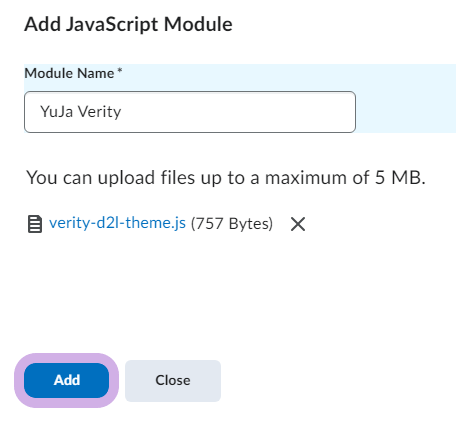Click the light blue highlighted area beside input
This screenshot has height=423, width=456.
pos(406,112)
